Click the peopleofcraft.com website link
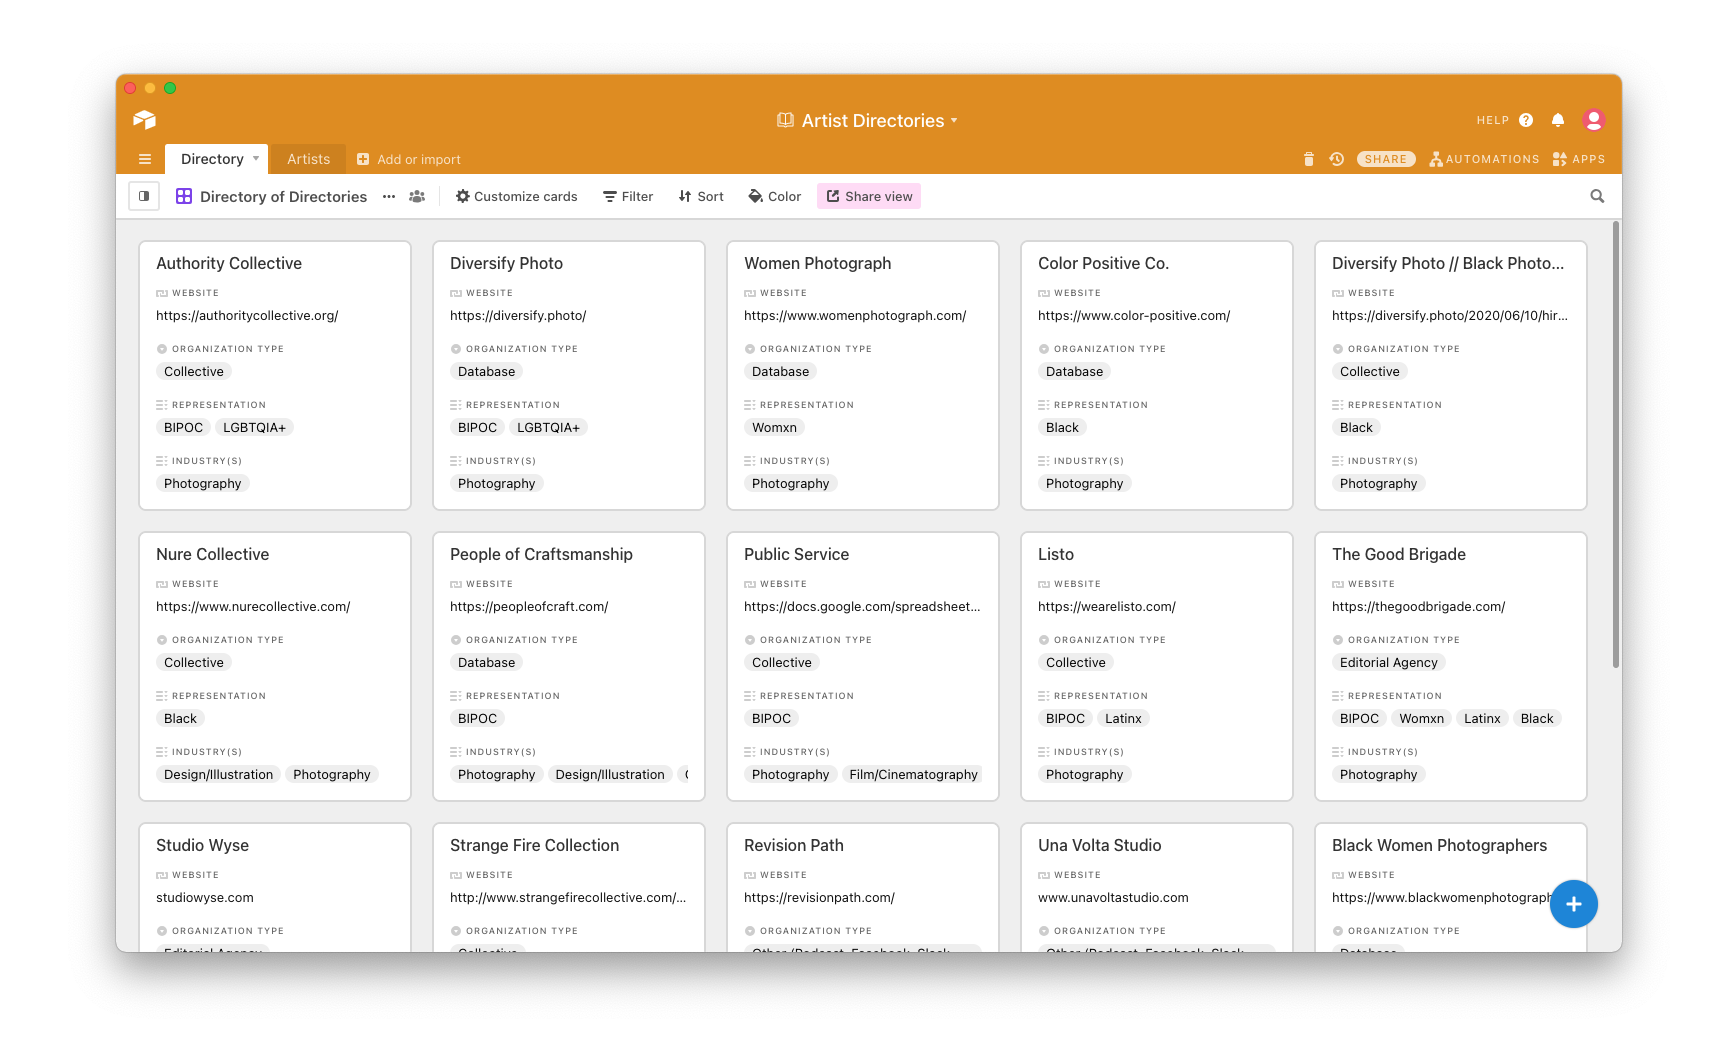This screenshot has width=1714, height=1039. [529, 607]
